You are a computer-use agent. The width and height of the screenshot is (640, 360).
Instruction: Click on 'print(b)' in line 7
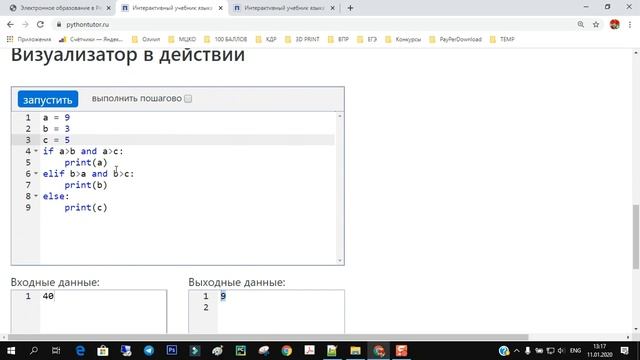coord(86,185)
